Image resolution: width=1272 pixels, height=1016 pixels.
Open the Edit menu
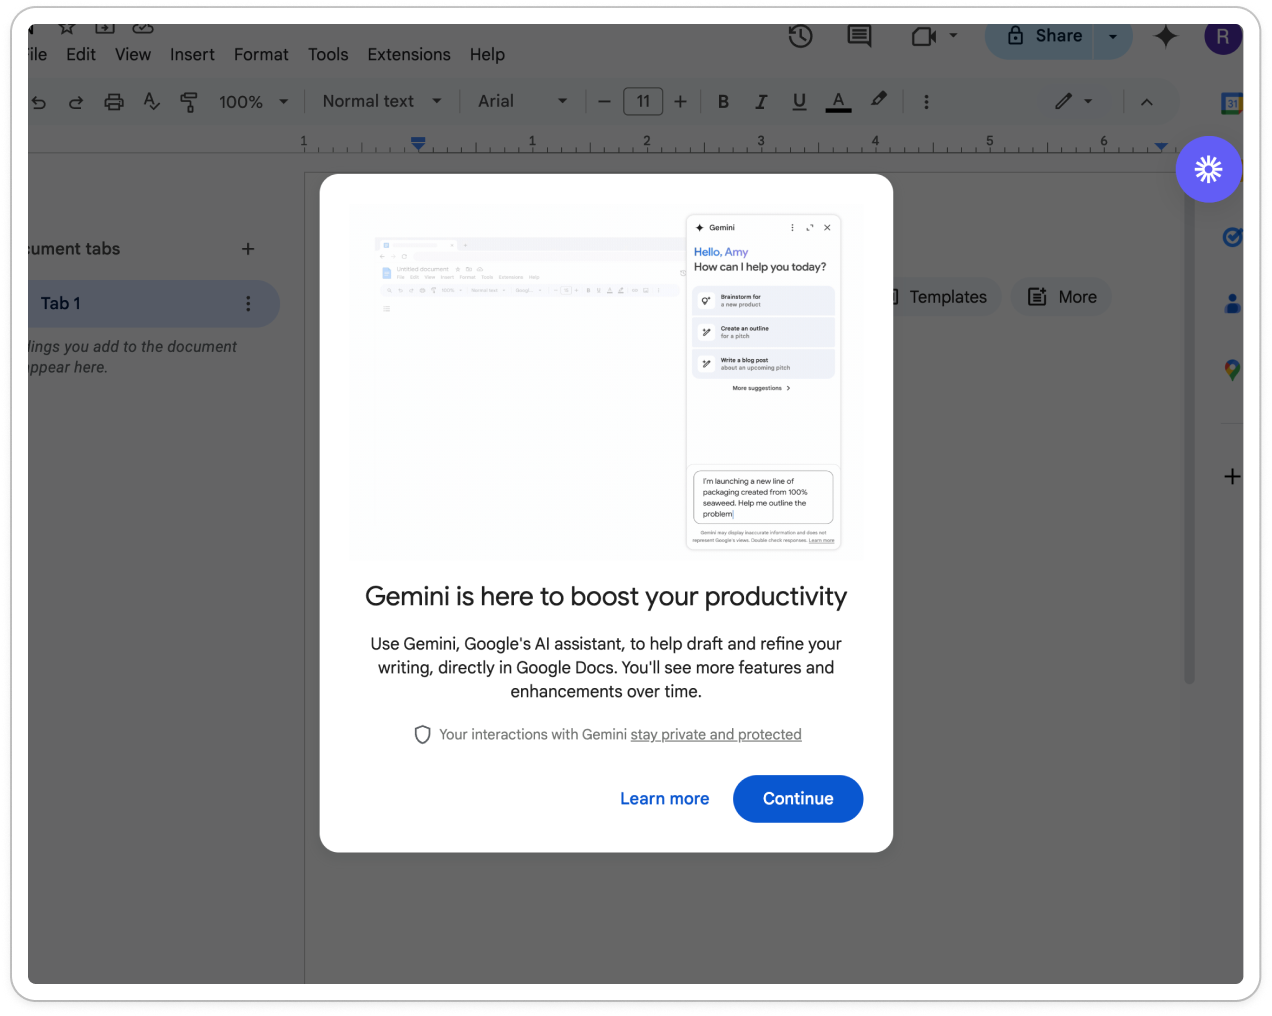pos(81,54)
